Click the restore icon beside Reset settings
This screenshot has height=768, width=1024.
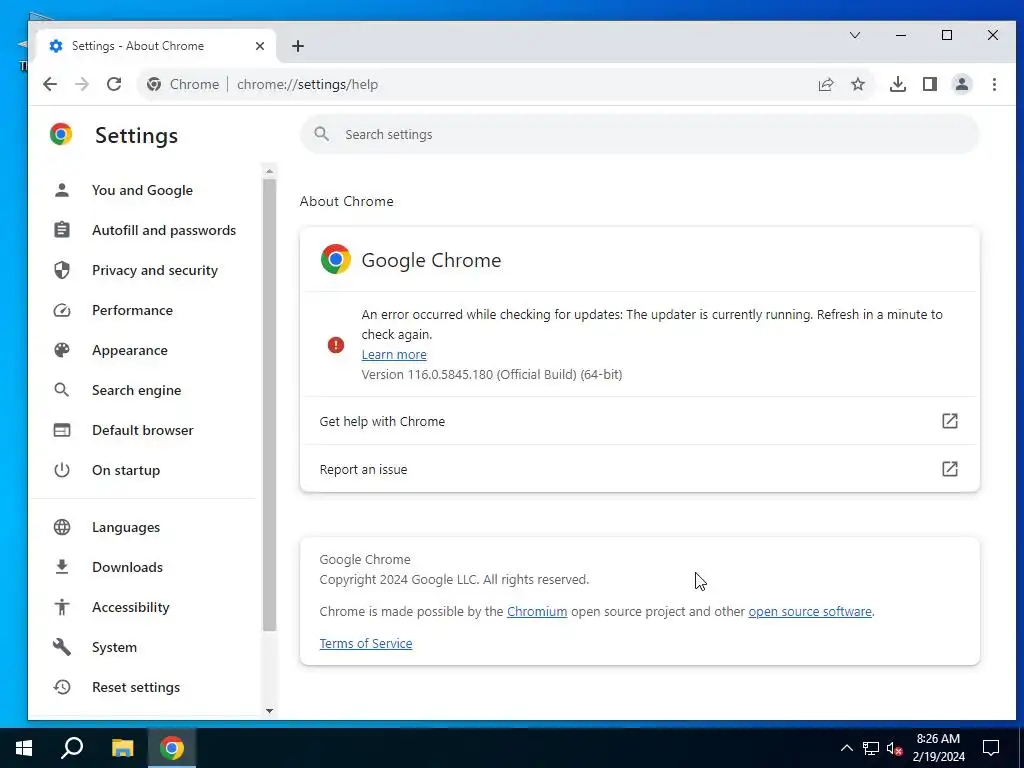point(62,687)
